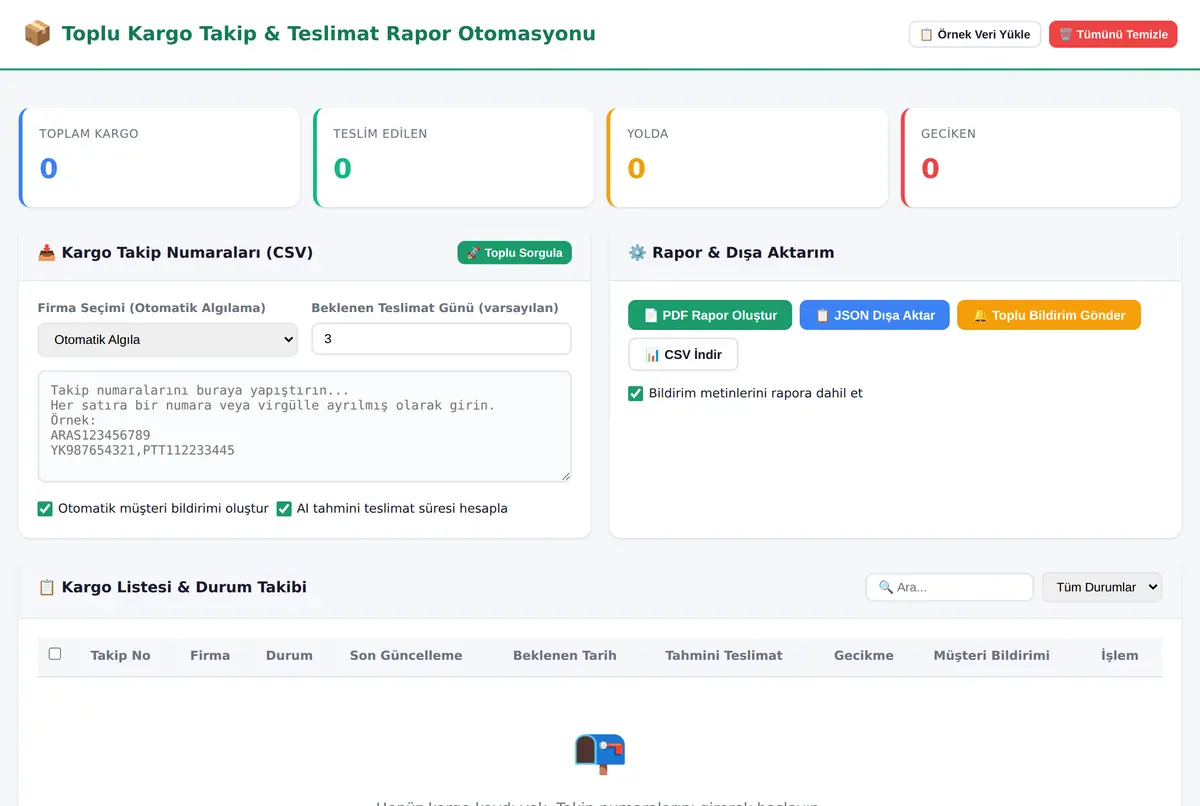1200x806 pixels.
Task: Click the 'Gecikme' column header
Action: point(864,656)
